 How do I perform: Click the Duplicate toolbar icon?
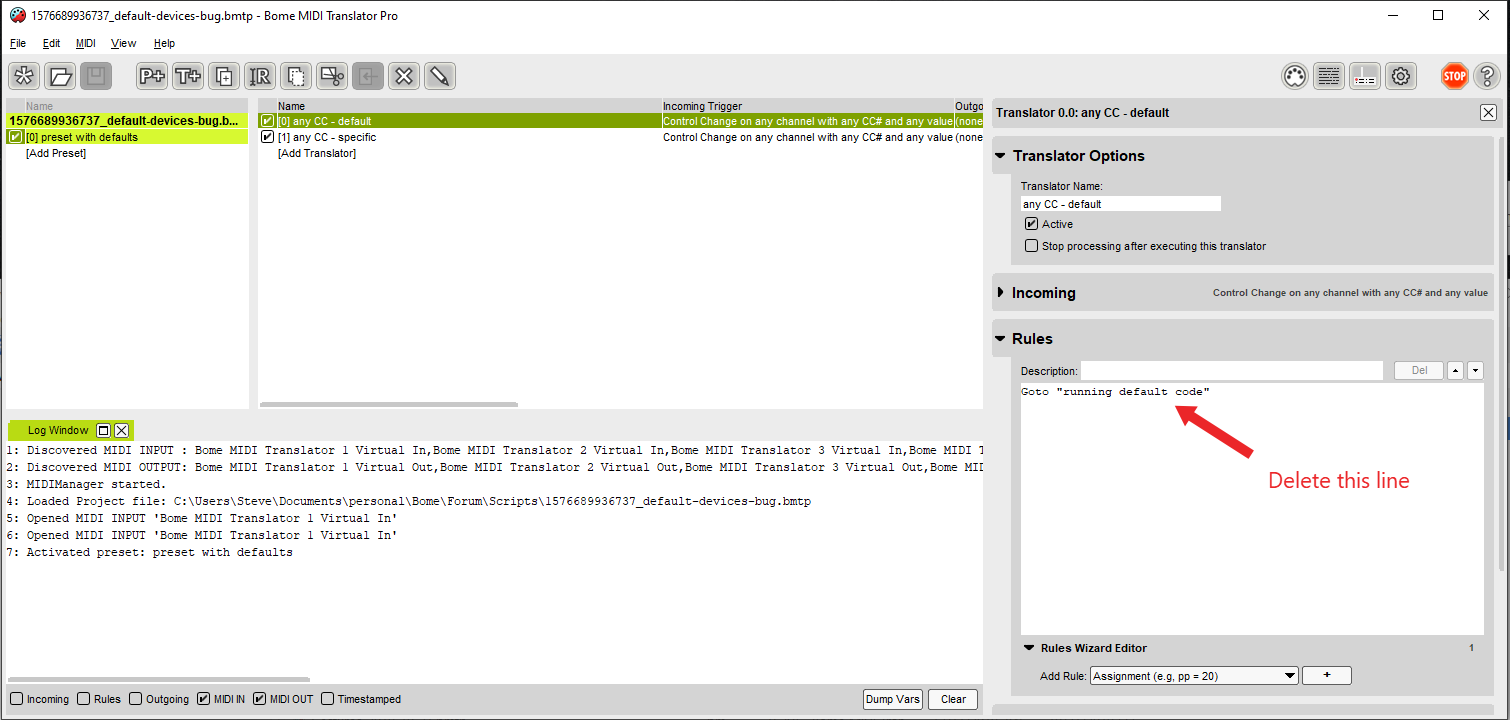click(224, 75)
